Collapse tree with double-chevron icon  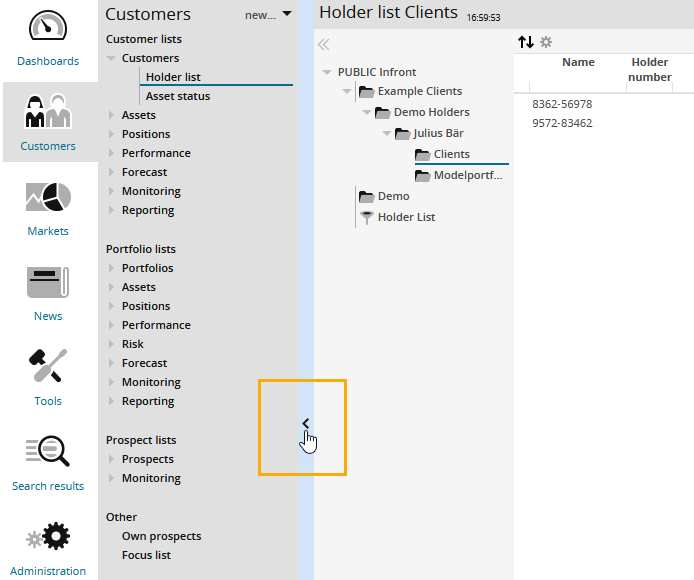point(323,45)
